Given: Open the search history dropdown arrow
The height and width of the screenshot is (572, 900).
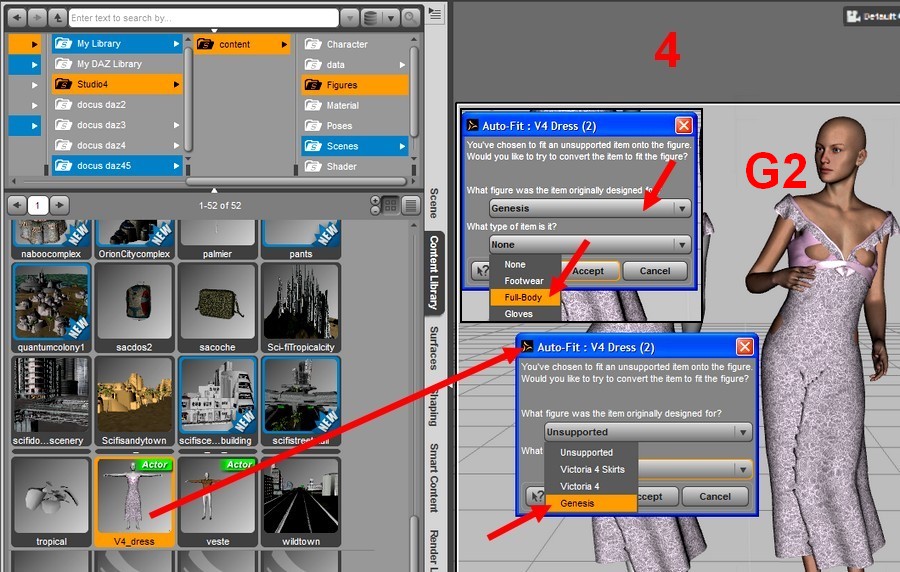Looking at the screenshot, I should (x=350, y=18).
